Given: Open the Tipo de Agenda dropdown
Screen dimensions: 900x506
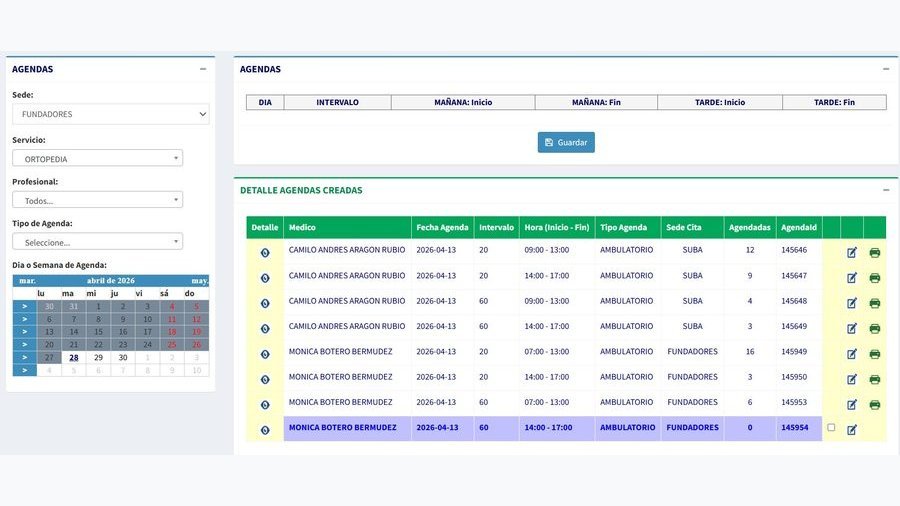Looking at the screenshot, I should tap(98, 242).
